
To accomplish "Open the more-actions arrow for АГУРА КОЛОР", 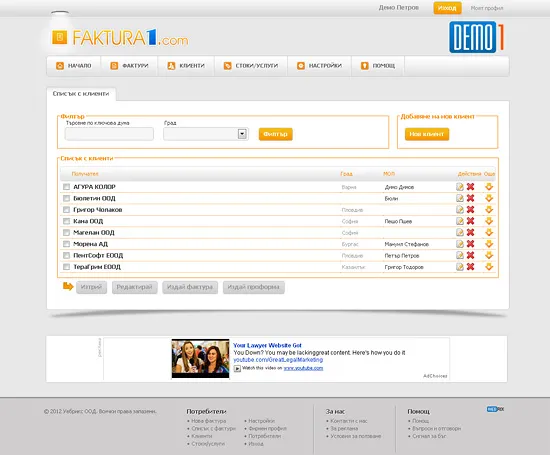I will click(x=489, y=187).
